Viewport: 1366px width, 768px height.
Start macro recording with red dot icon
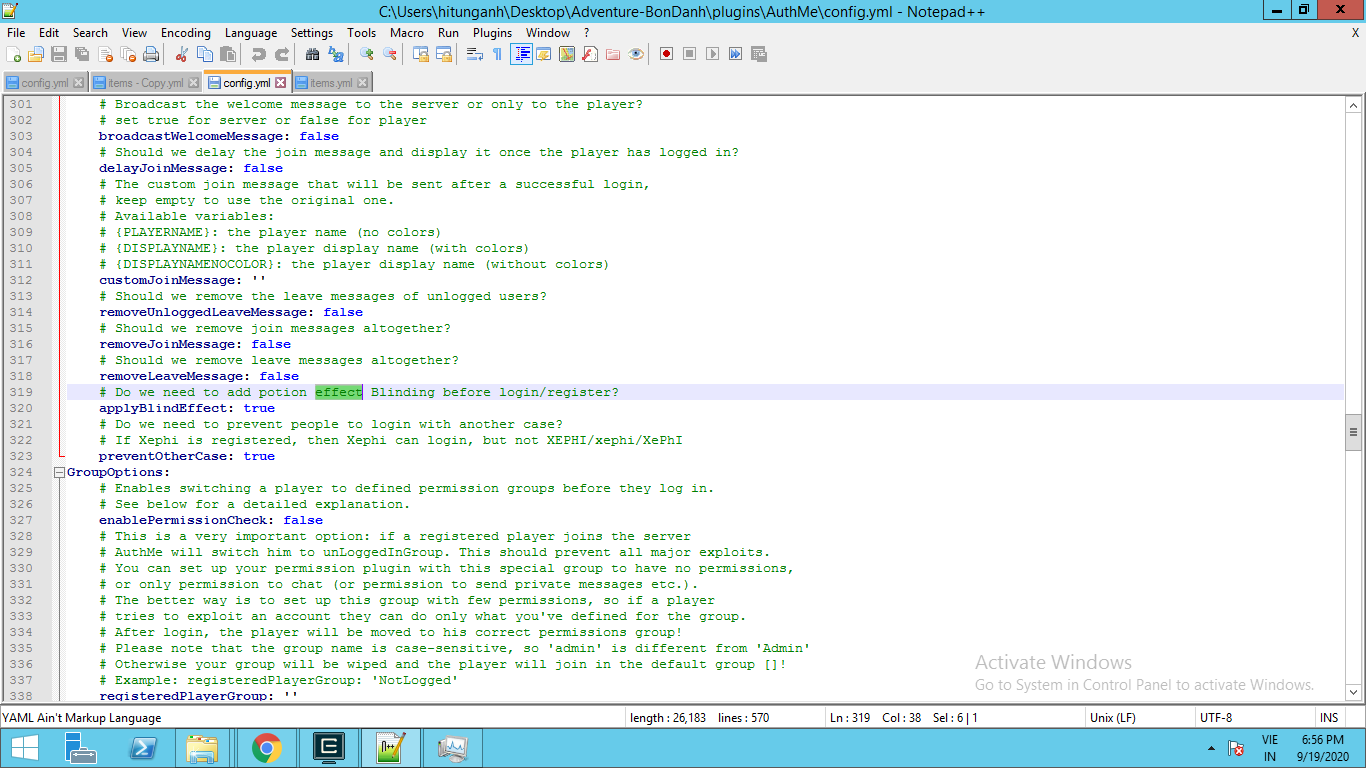tap(666, 54)
